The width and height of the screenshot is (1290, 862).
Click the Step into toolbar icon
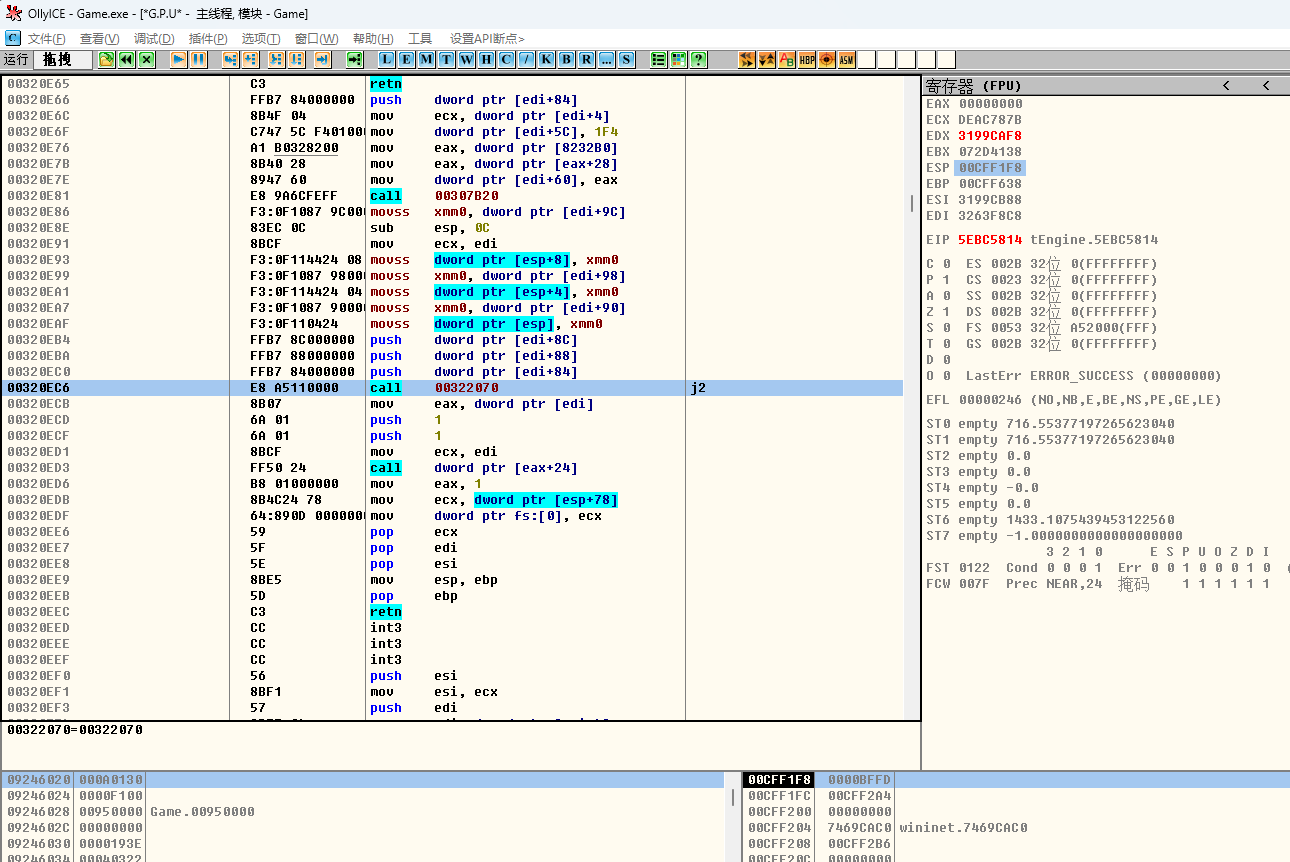(x=230, y=59)
